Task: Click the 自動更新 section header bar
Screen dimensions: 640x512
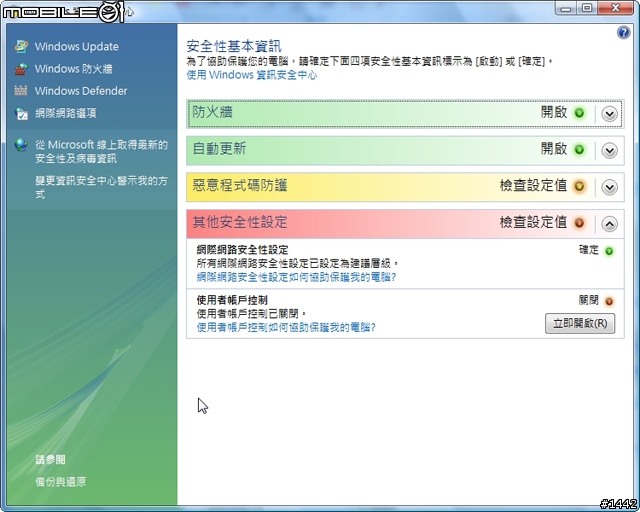Action: point(405,151)
